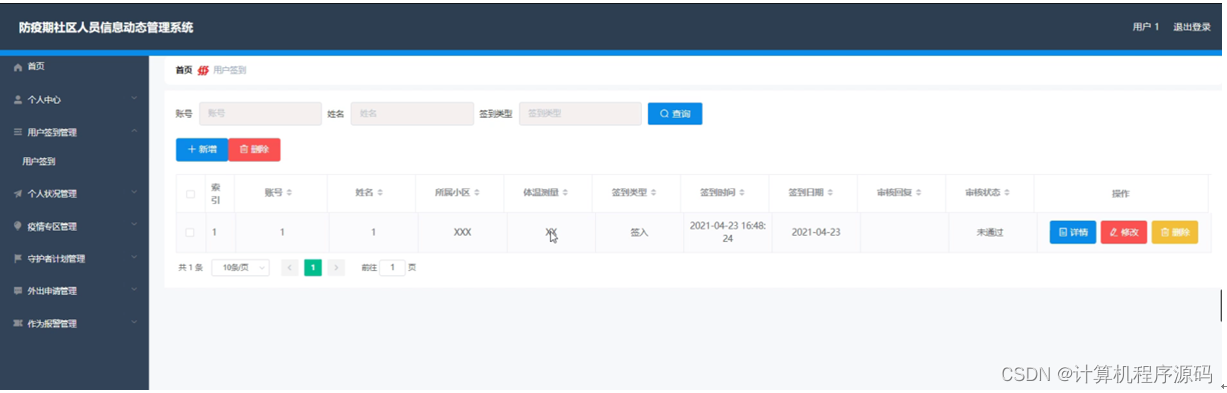Click the green page 1 button
Viewport: 1227px width, 393px height.
313,268
